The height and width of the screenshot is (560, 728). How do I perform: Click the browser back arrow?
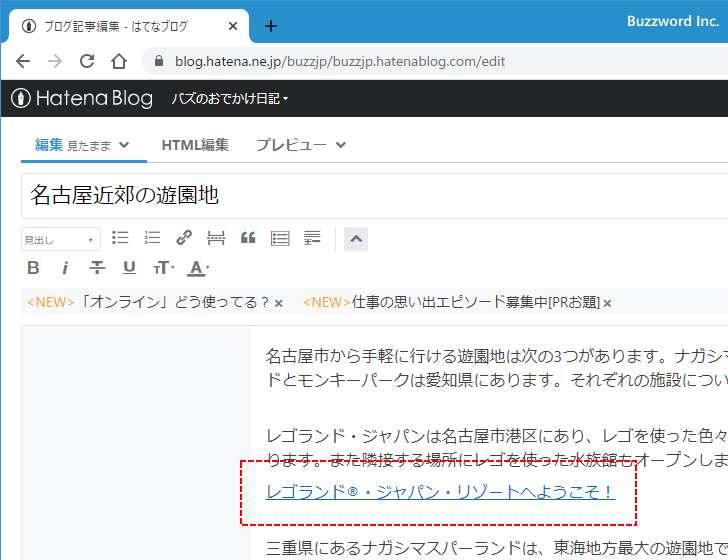[x=23, y=61]
